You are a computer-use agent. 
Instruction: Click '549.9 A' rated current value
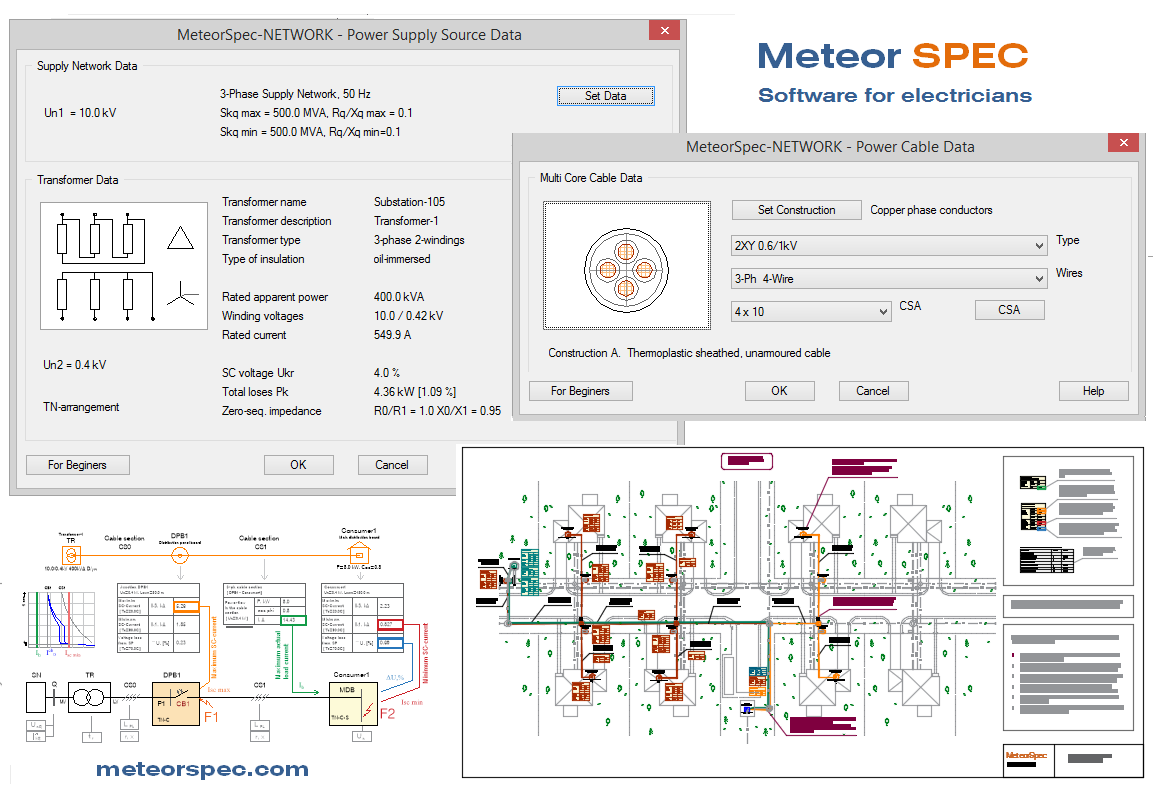tap(392, 335)
